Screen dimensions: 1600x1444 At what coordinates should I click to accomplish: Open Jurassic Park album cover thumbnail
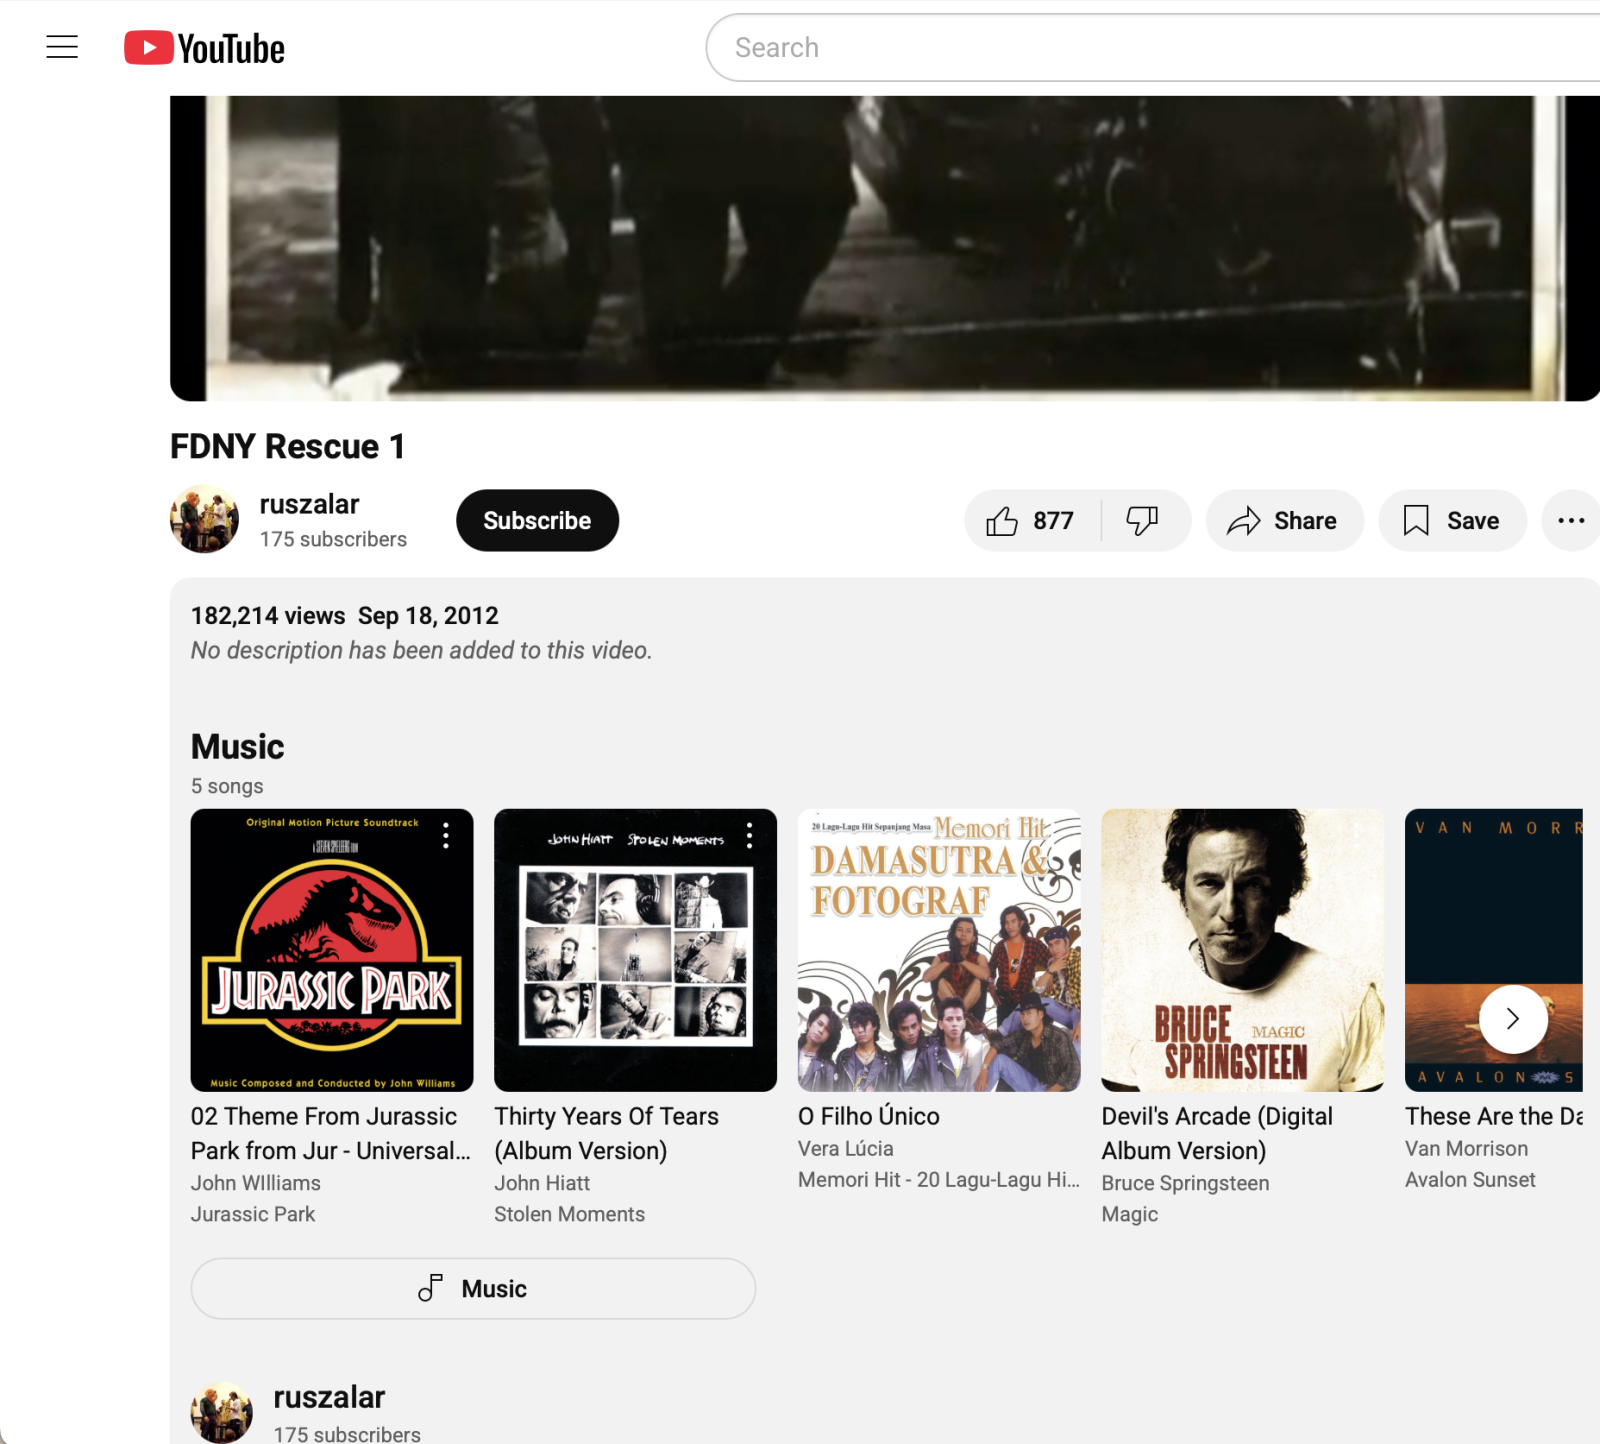tap(332, 950)
